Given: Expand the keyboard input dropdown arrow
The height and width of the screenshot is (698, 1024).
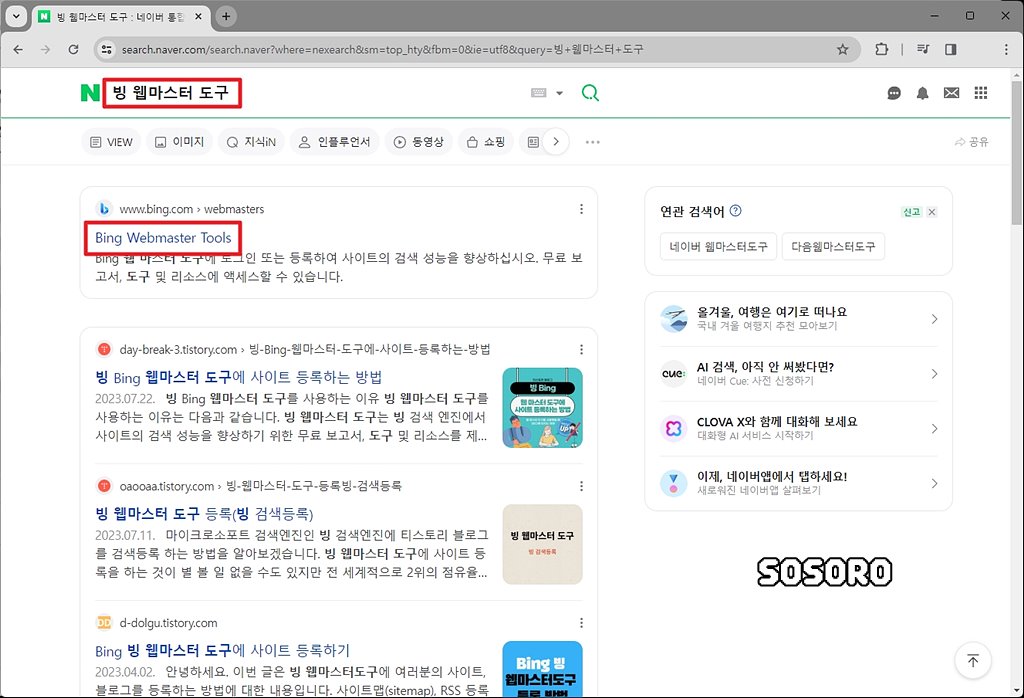Looking at the screenshot, I should click(560, 93).
